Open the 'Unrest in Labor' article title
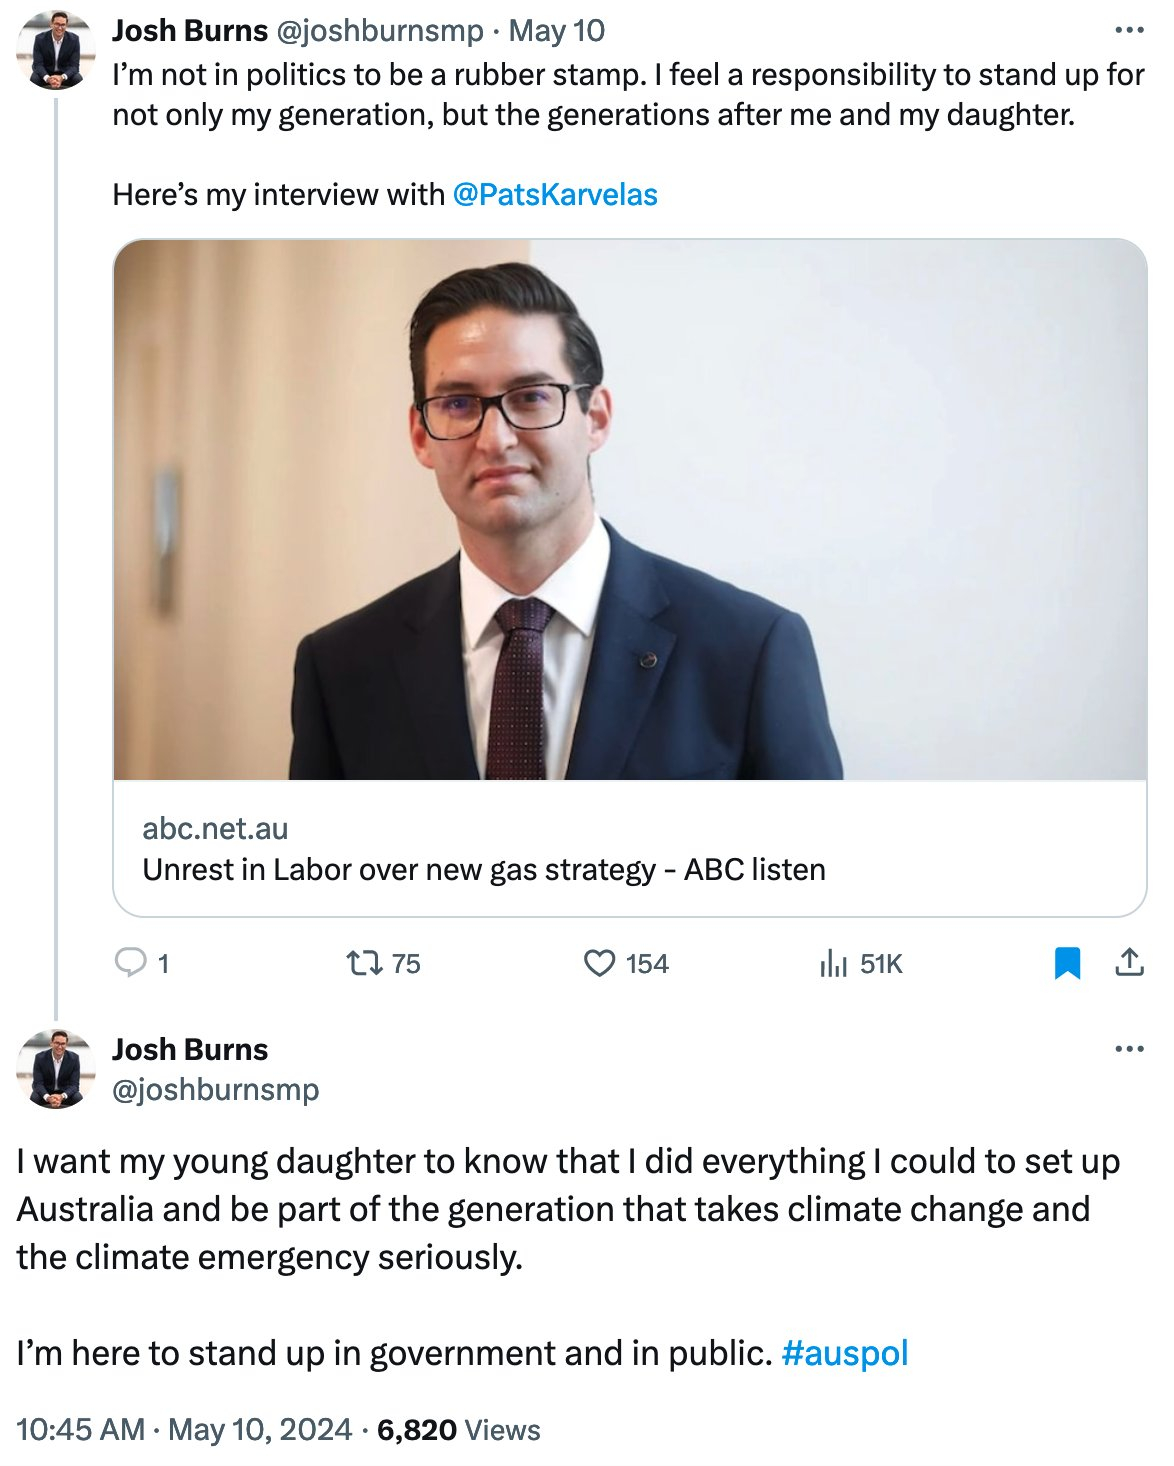This screenshot has width=1174, height=1466. tap(484, 870)
